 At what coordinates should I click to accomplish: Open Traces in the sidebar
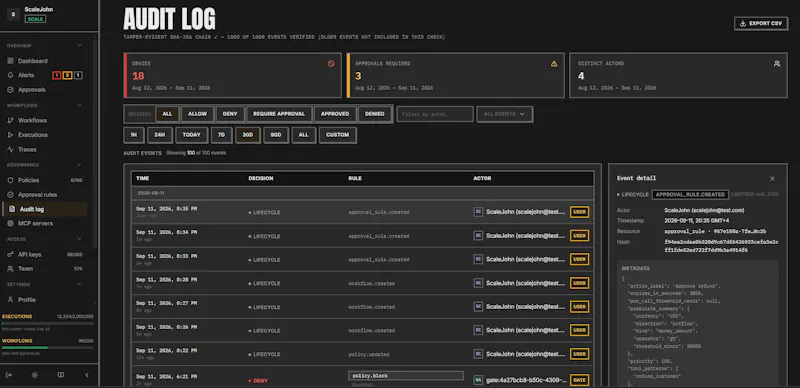coord(27,150)
